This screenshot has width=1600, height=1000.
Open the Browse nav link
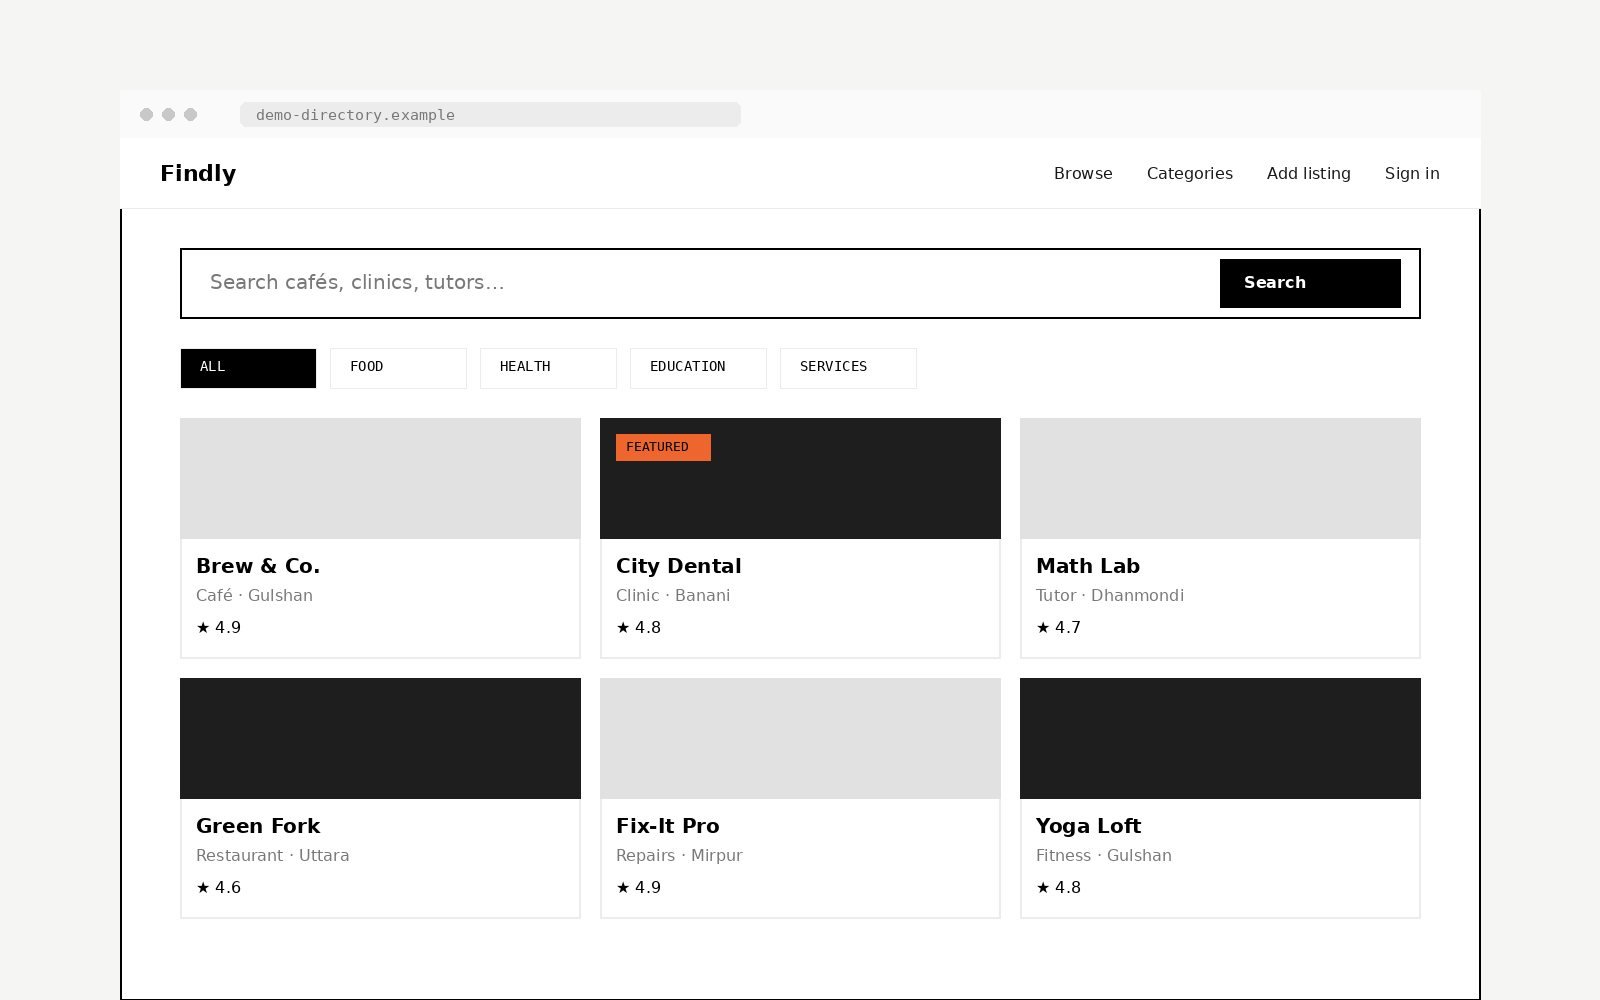point(1083,173)
